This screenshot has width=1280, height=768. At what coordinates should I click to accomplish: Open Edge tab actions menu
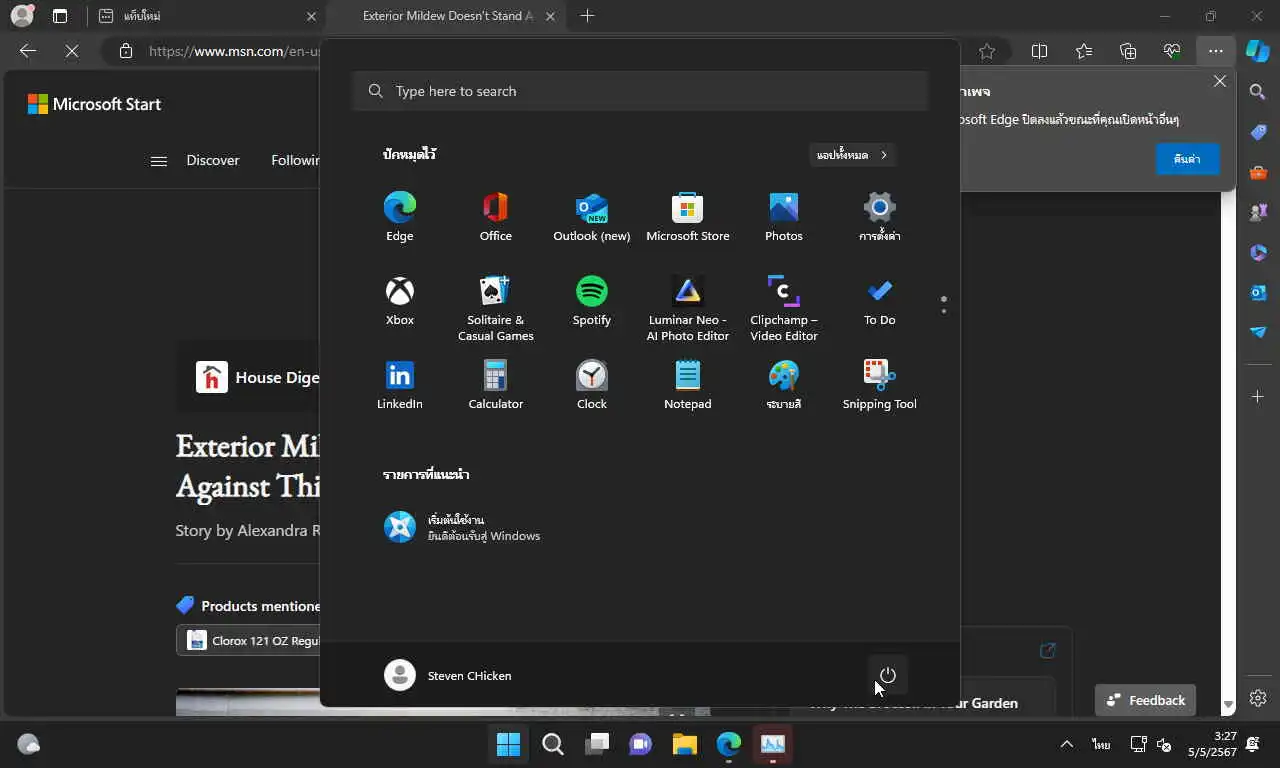(x=60, y=16)
